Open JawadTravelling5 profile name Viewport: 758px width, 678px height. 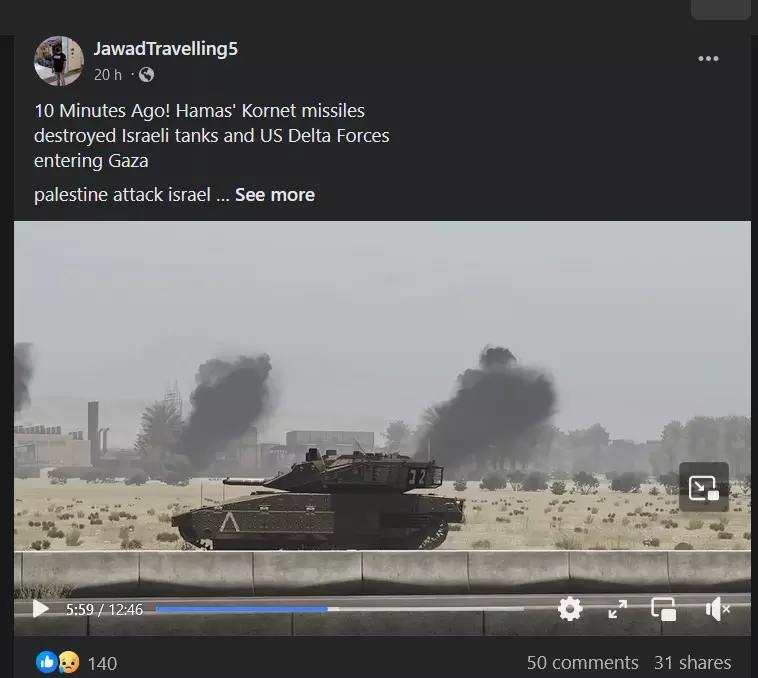[165, 49]
